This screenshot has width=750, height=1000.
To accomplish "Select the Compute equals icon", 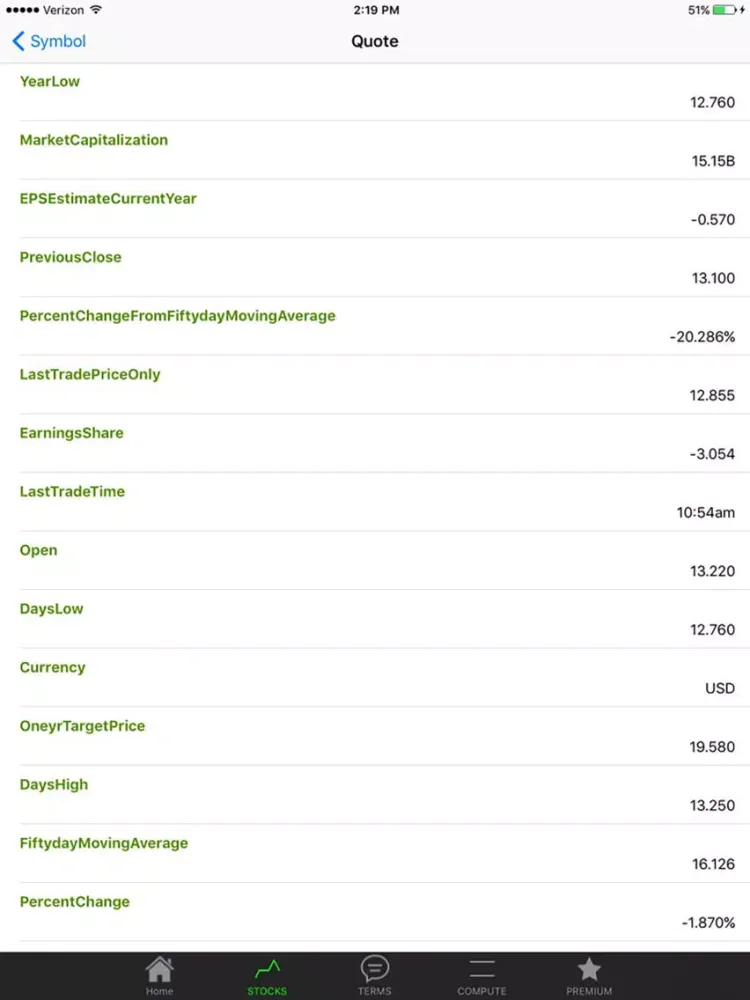I will 482,969.
